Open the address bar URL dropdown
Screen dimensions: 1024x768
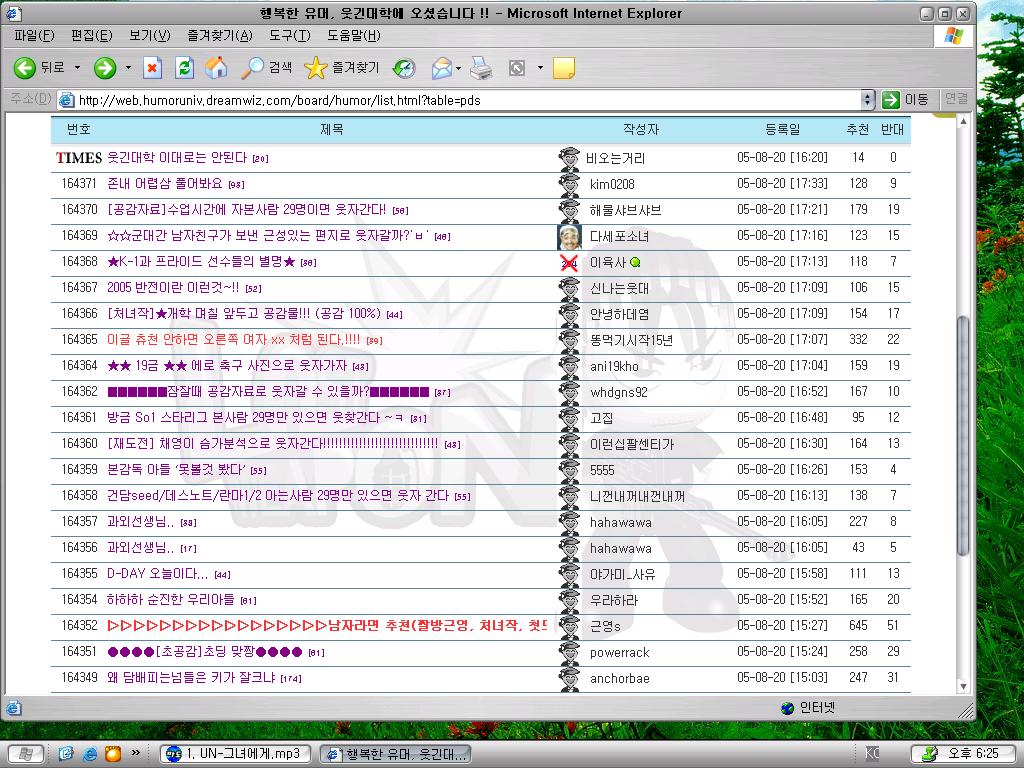click(x=867, y=100)
